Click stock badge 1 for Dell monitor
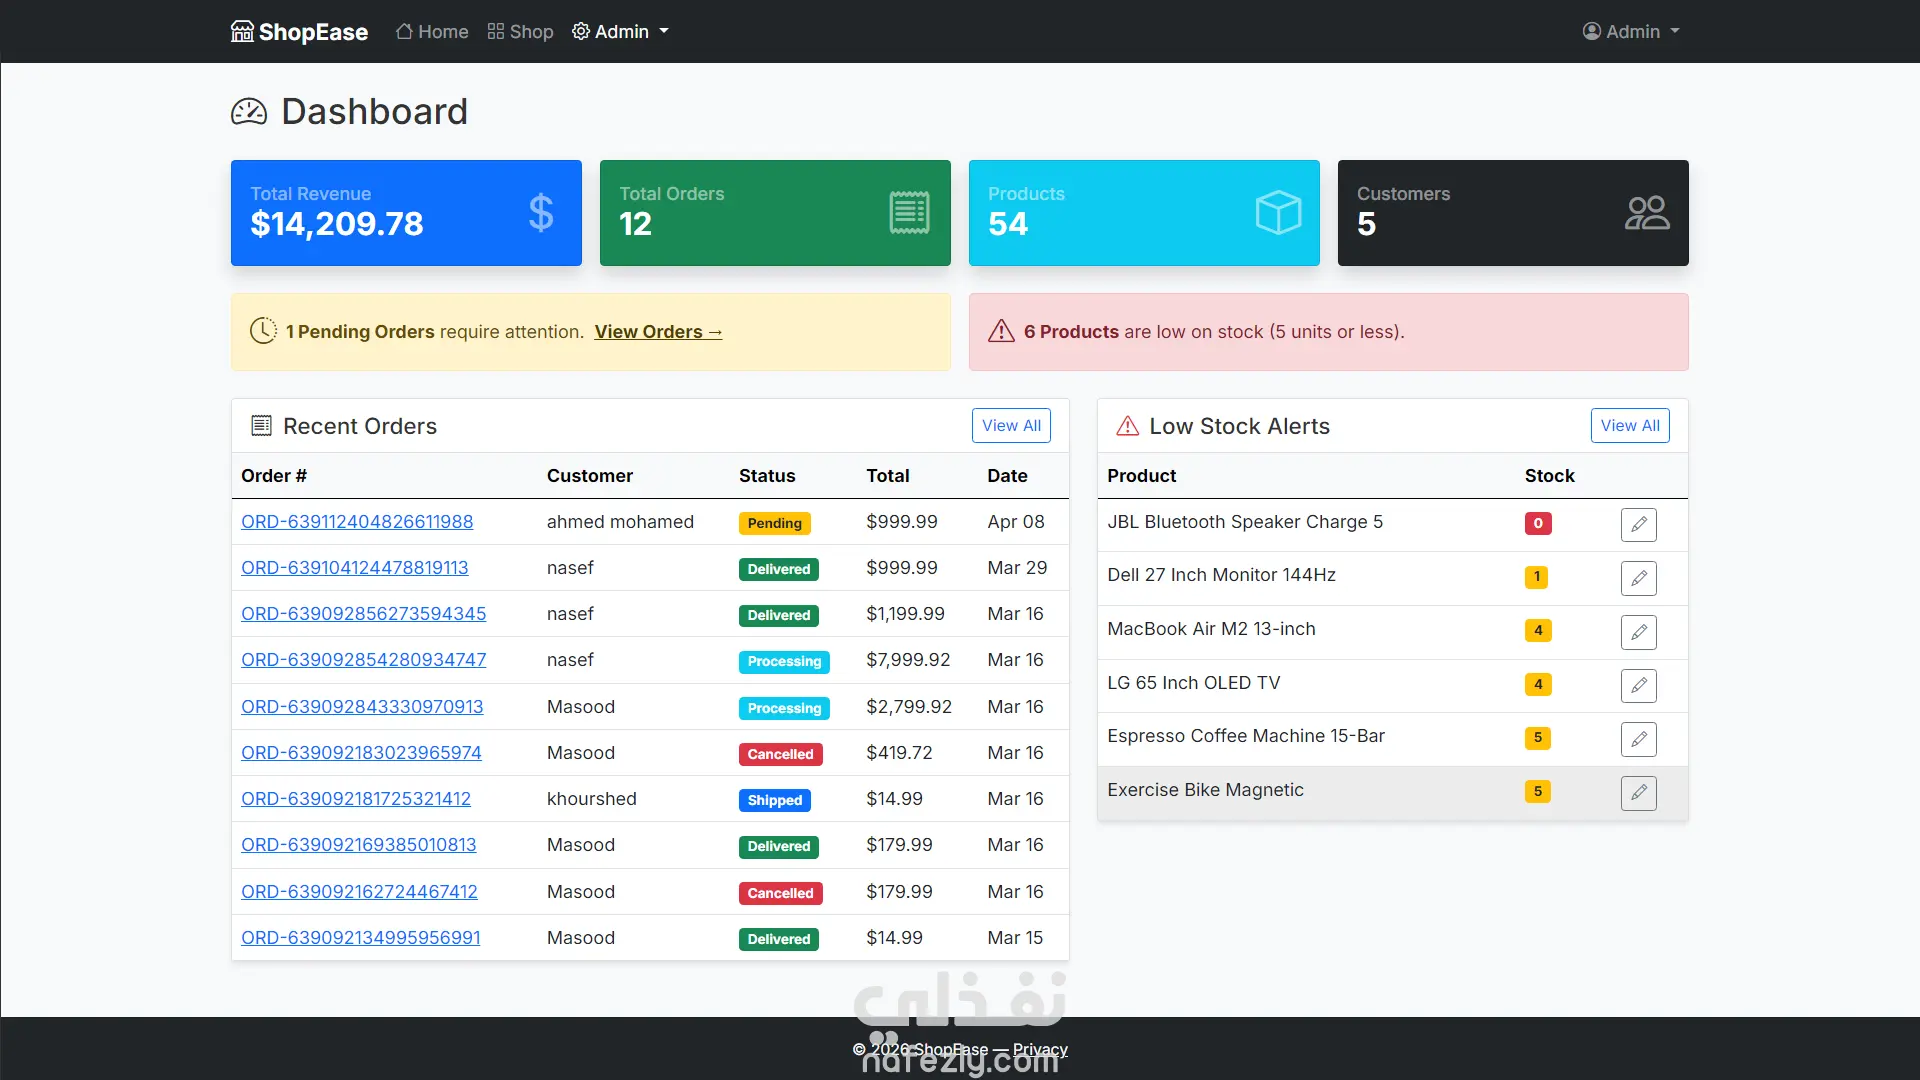Image resolution: width=1920 pixels, height=1080 pixels. click(x=1536, y=577)
